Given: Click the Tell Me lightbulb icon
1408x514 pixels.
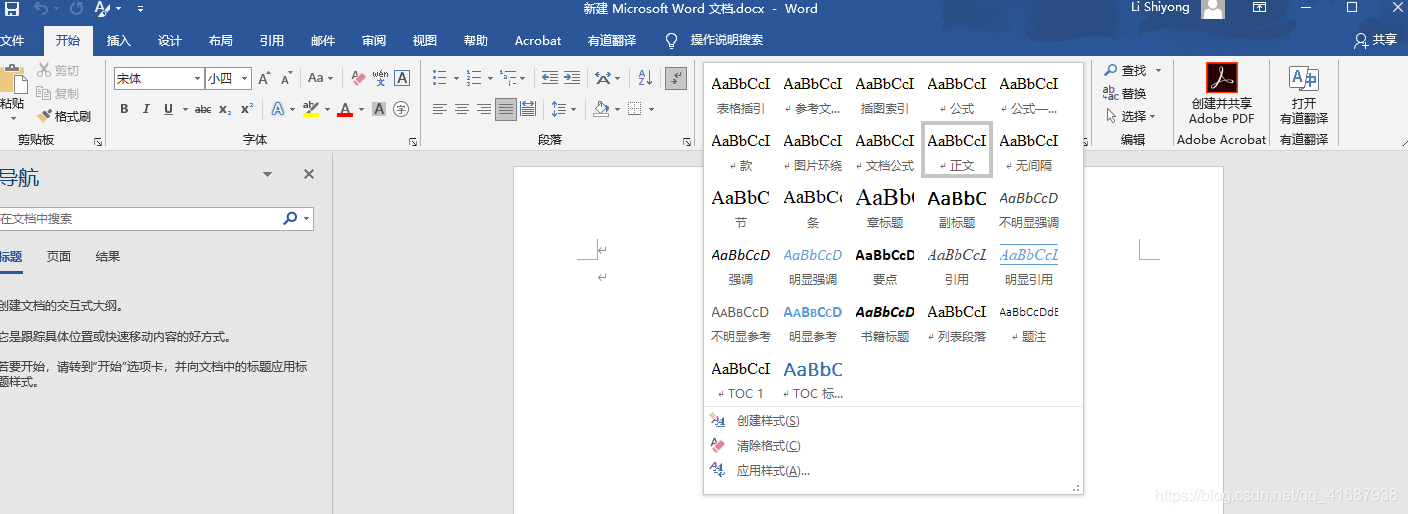Looking at the screenshot, I should 672,41.
